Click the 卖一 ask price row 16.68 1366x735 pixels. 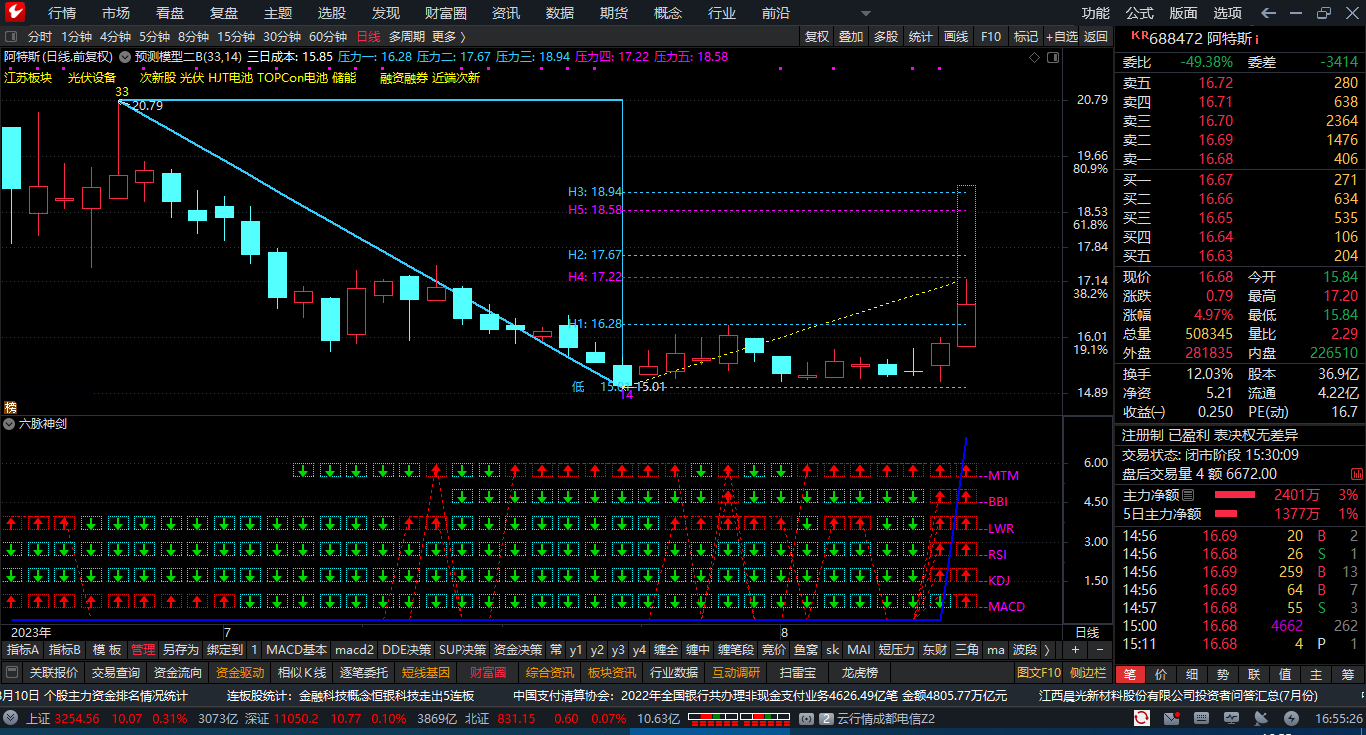(x=1239, y=159)
